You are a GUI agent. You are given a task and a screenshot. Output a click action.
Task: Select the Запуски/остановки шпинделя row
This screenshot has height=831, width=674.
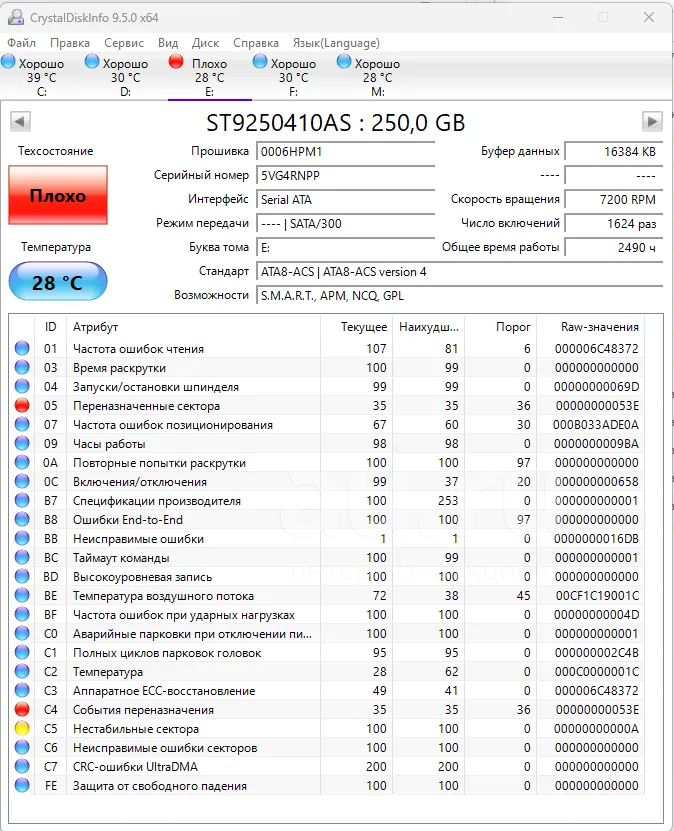click(327, 386)
